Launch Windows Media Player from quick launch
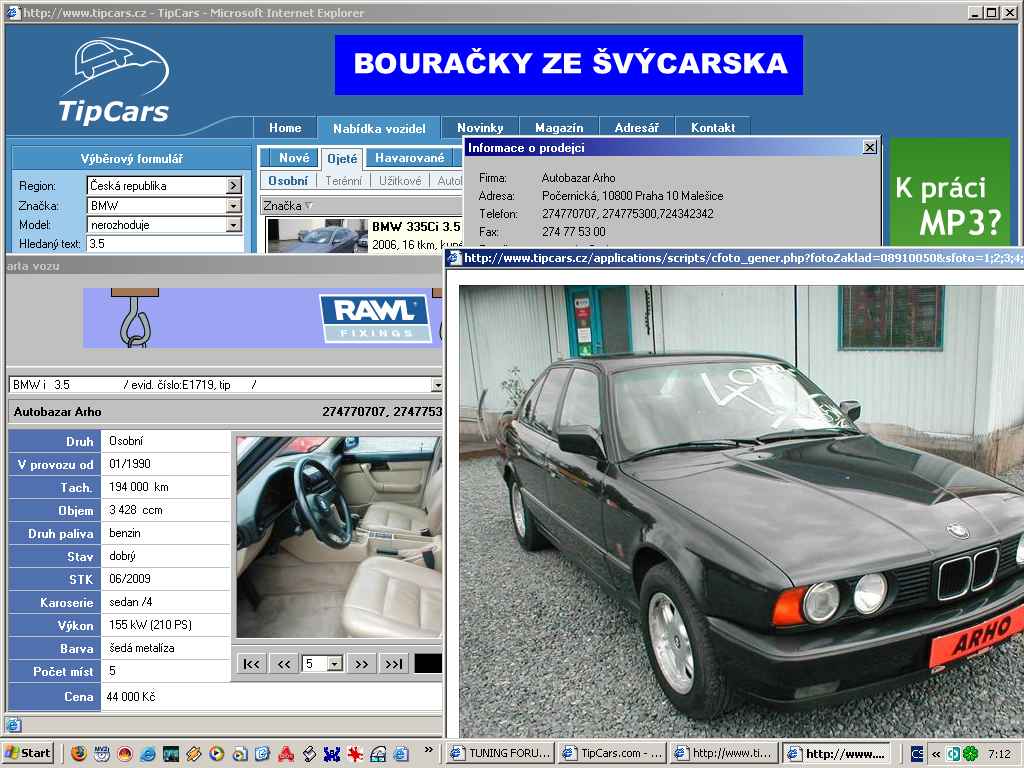This screenshot has height=768, width=1024. (216, 754)
